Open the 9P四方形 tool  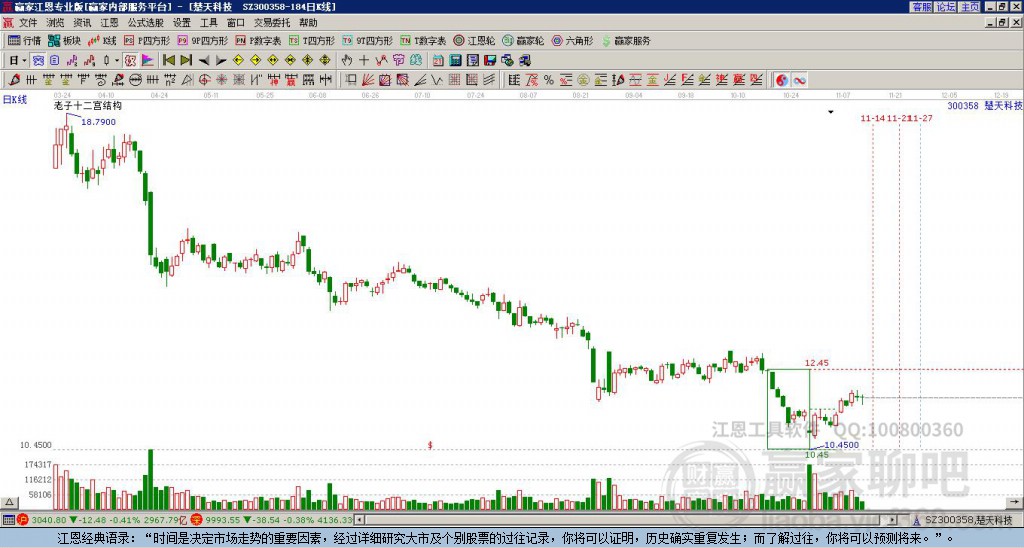(202, 40)
